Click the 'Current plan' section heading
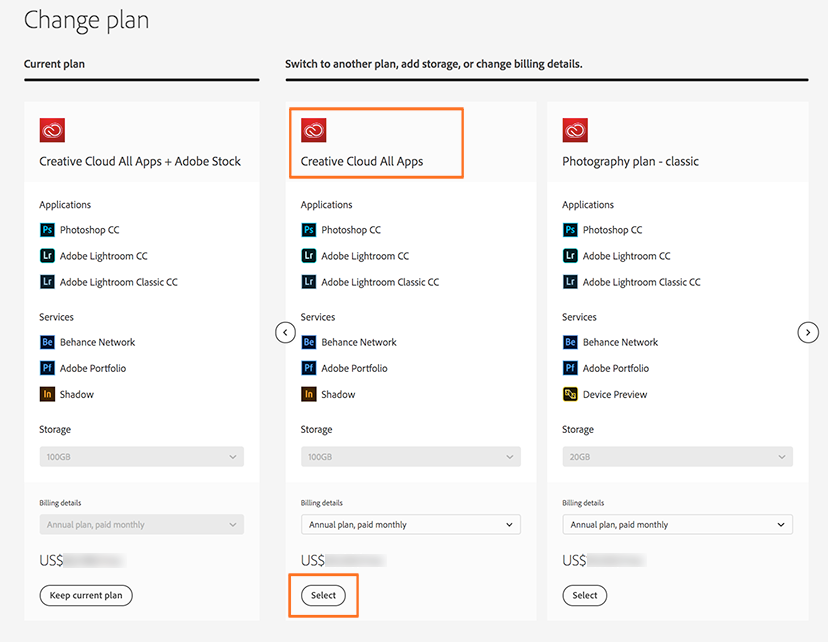The width and height of the screenshot is (828, 642). [x=54, y=64]
